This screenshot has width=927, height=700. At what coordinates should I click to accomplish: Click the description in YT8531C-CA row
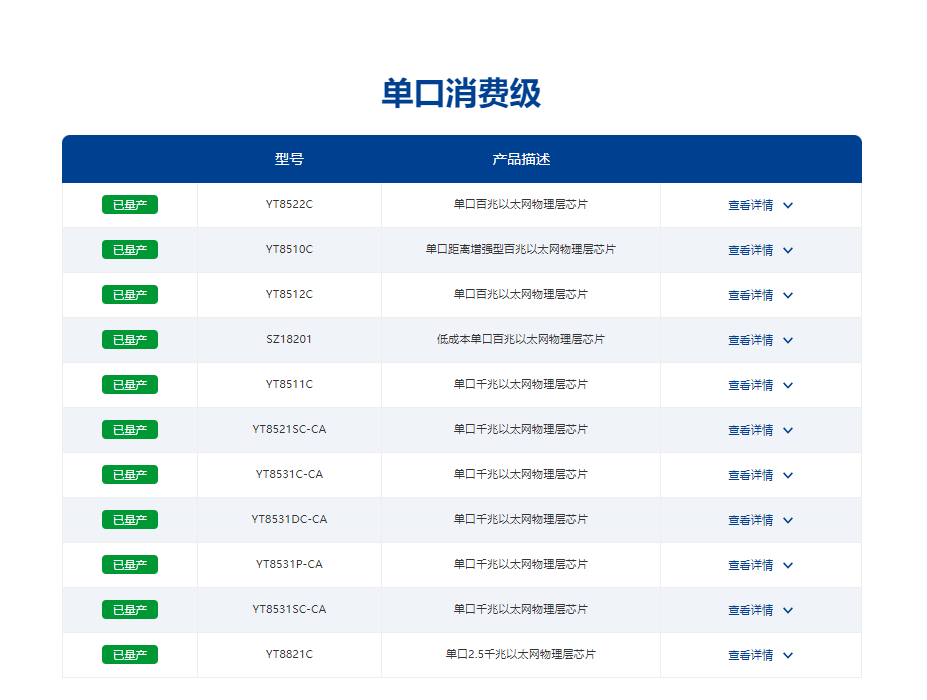(521, 474)
